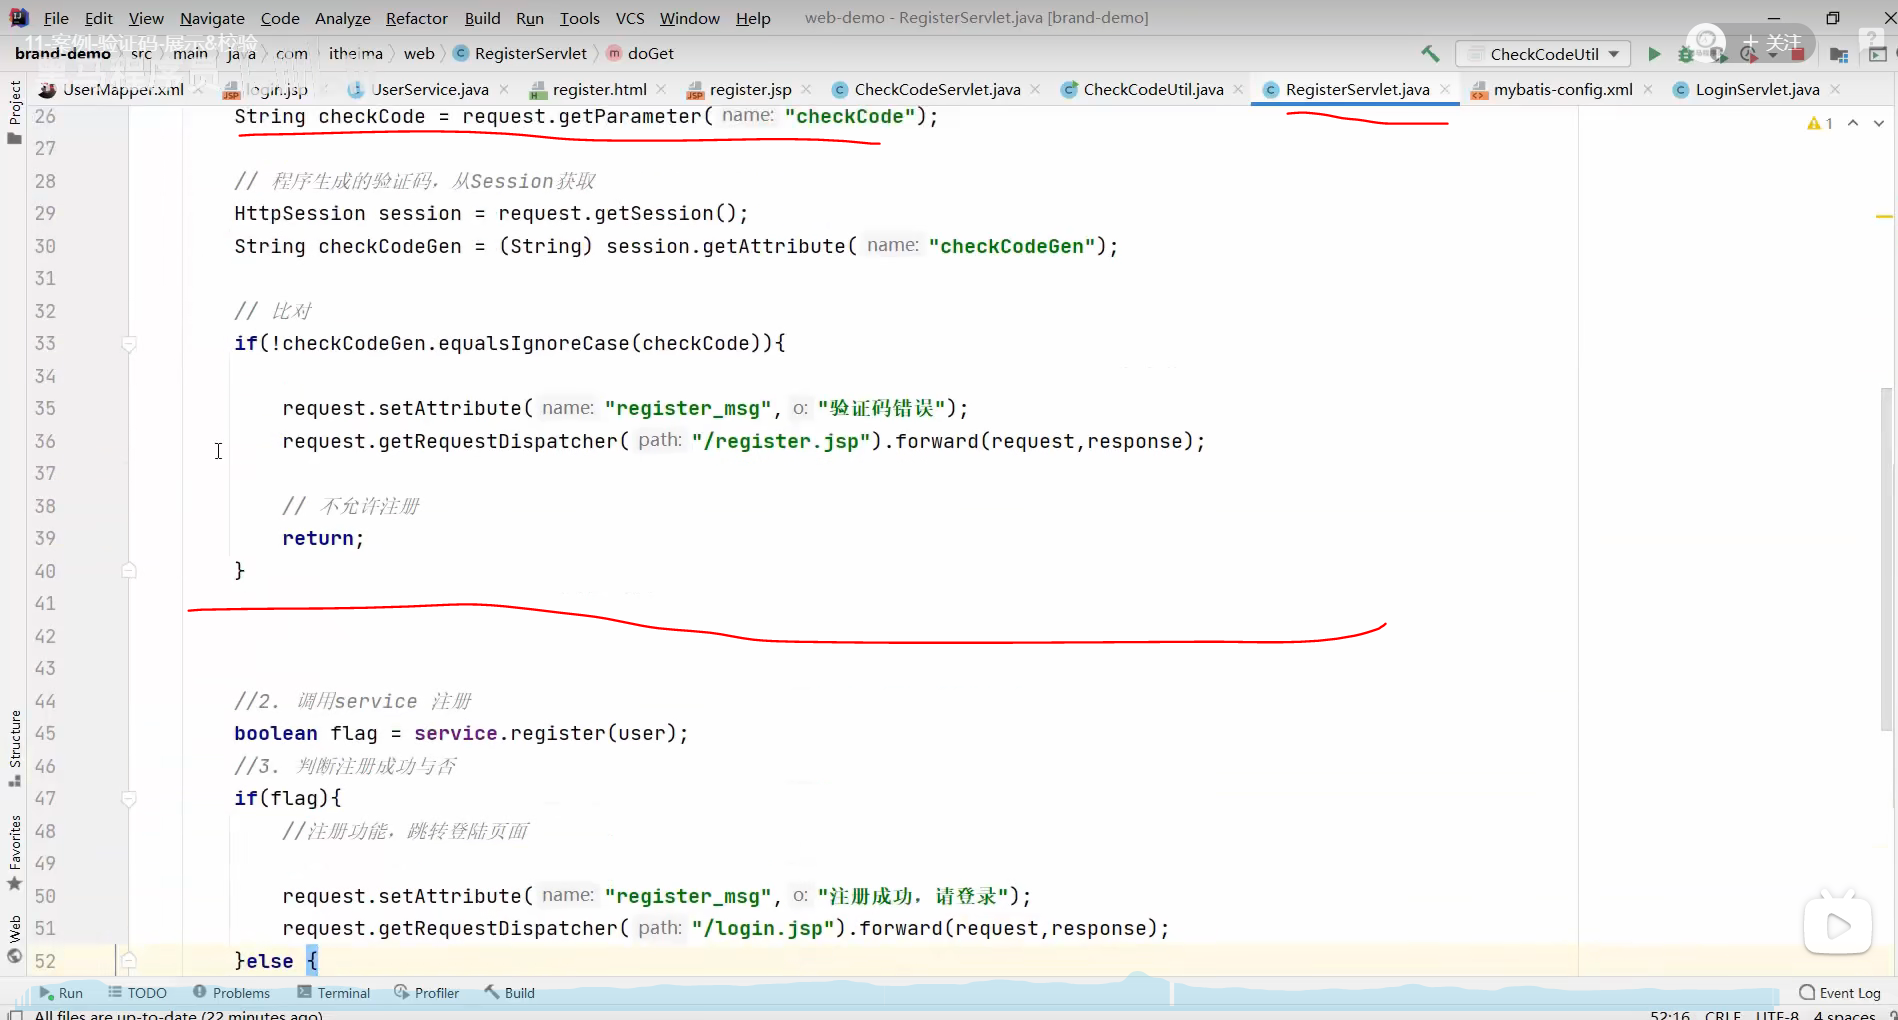Viewport: 1898px width, 1020px height.
Task: Click the web package breadcrumb
Action: [419, 54]
